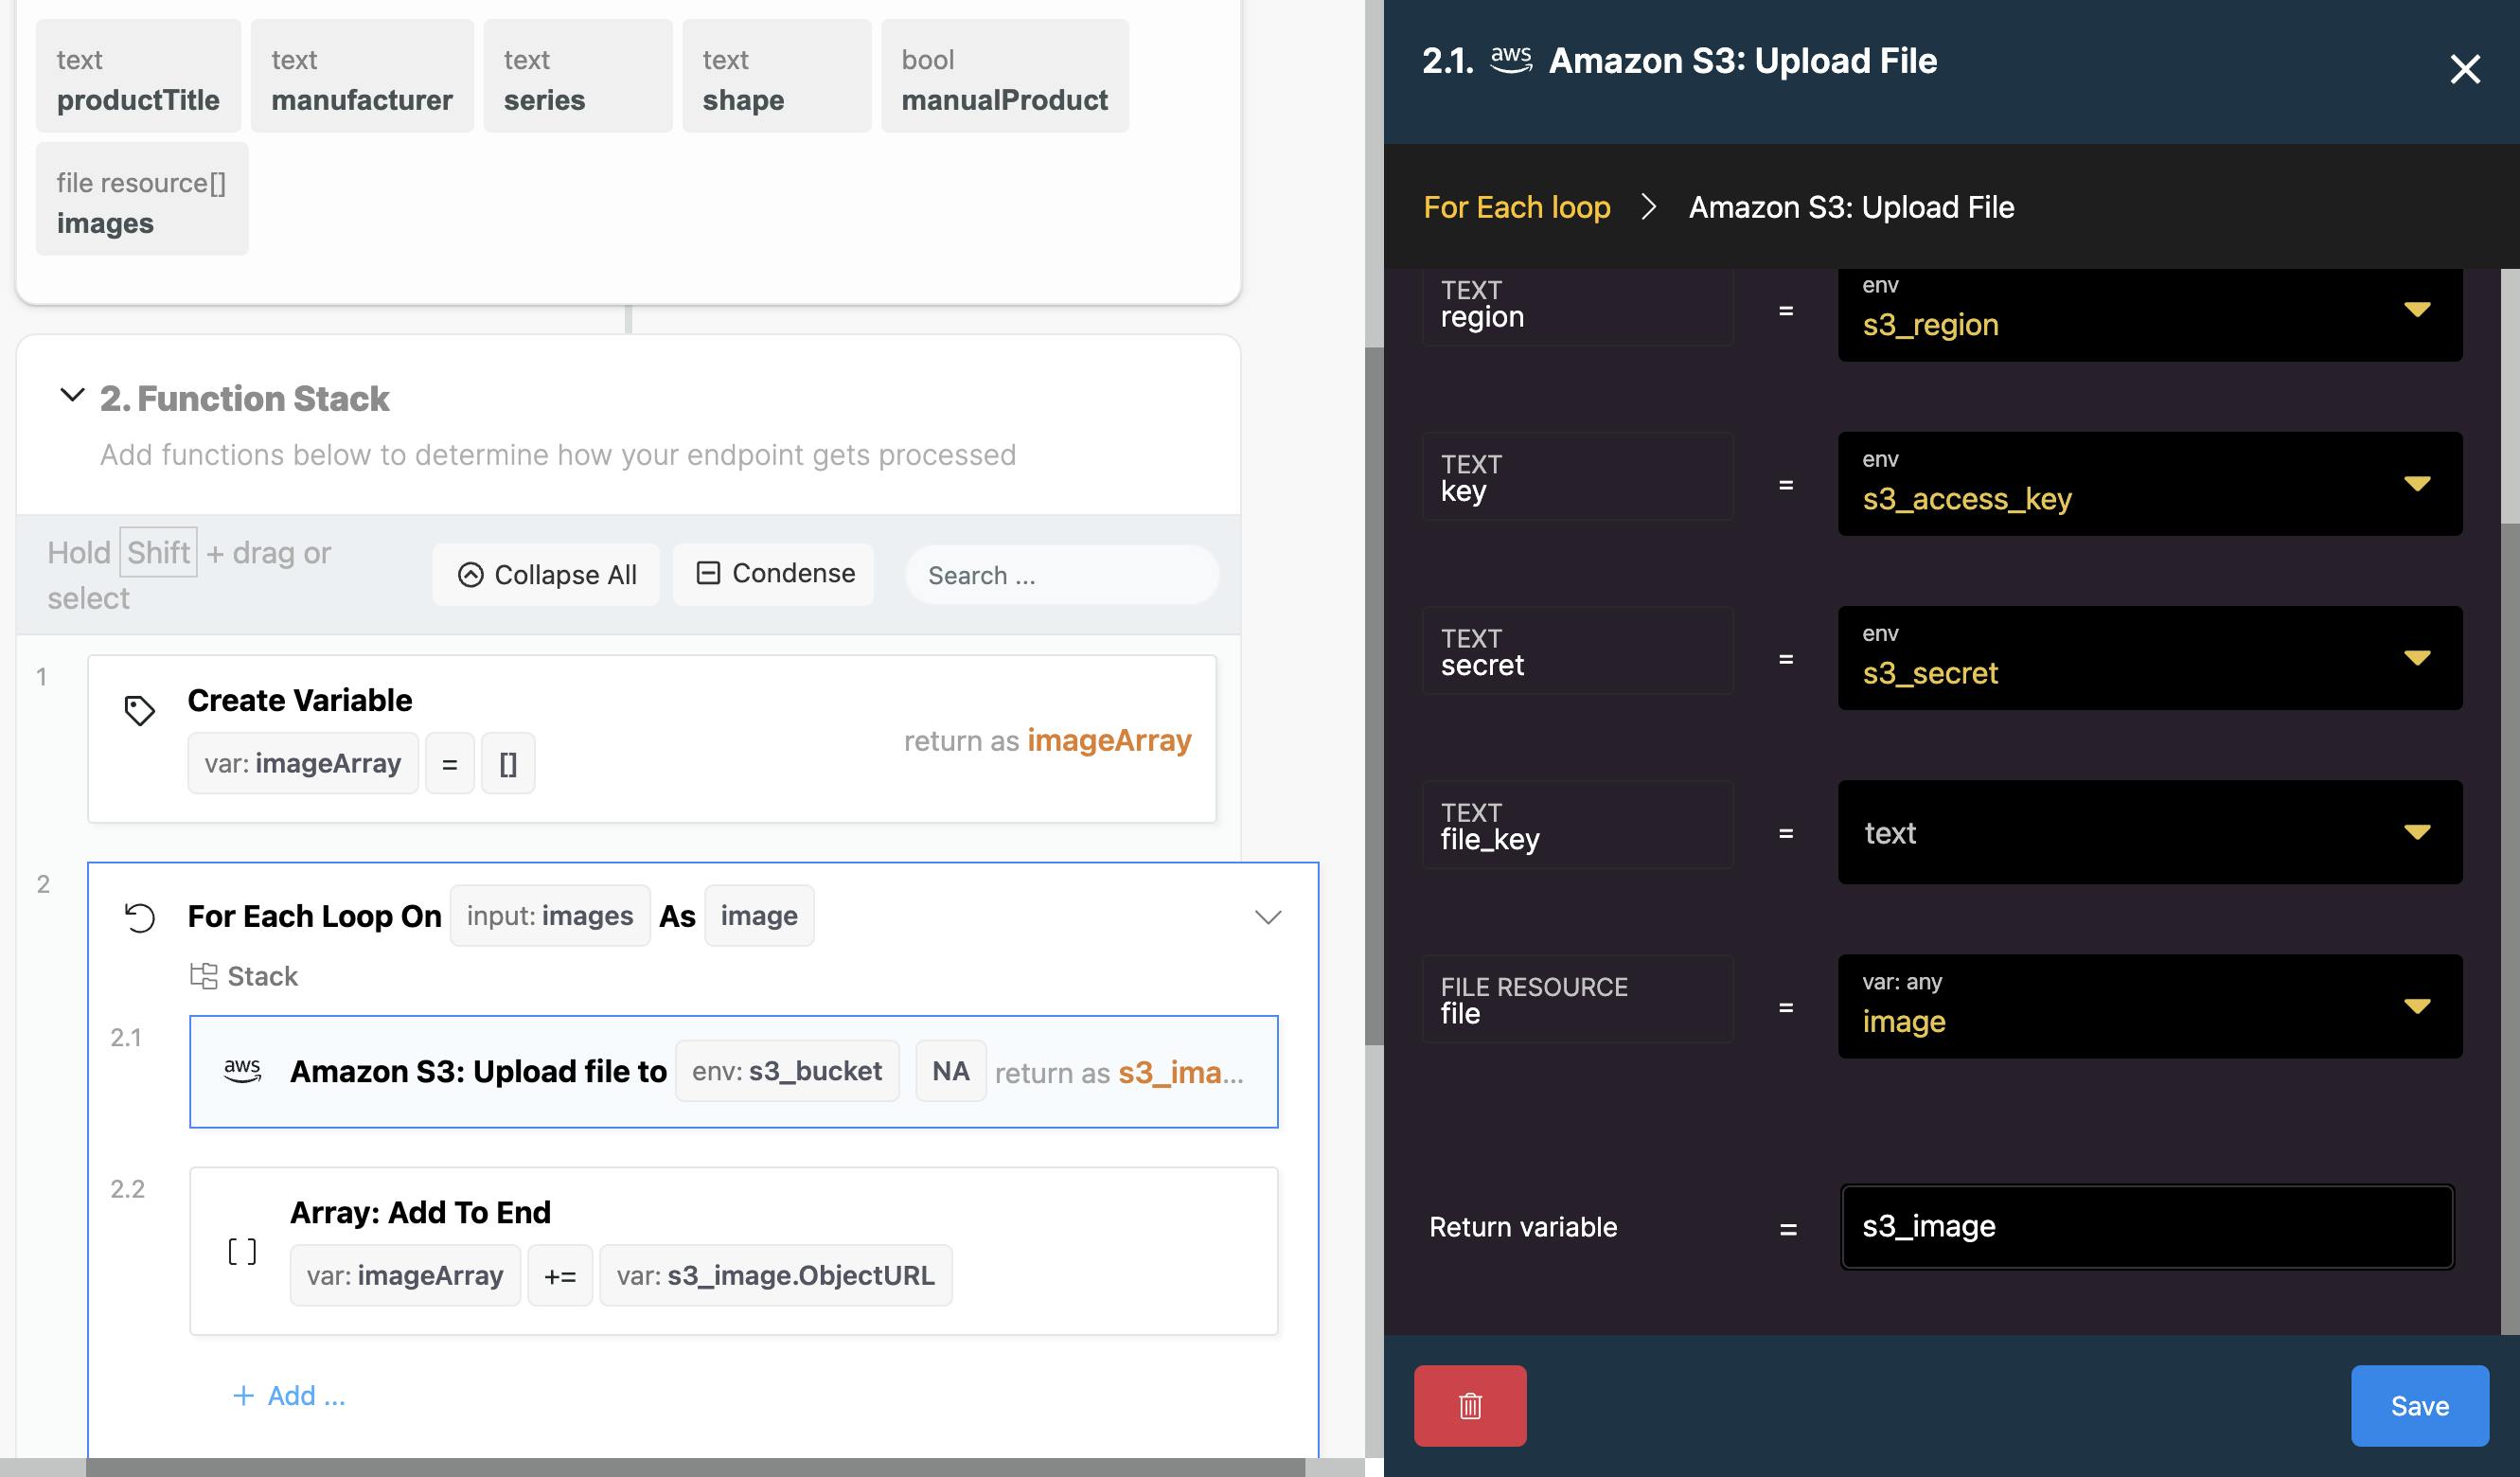Click the Condense button
The width and height of the screenshot is (2520, 1477).
pyautogui.click(x=773, y=573)
